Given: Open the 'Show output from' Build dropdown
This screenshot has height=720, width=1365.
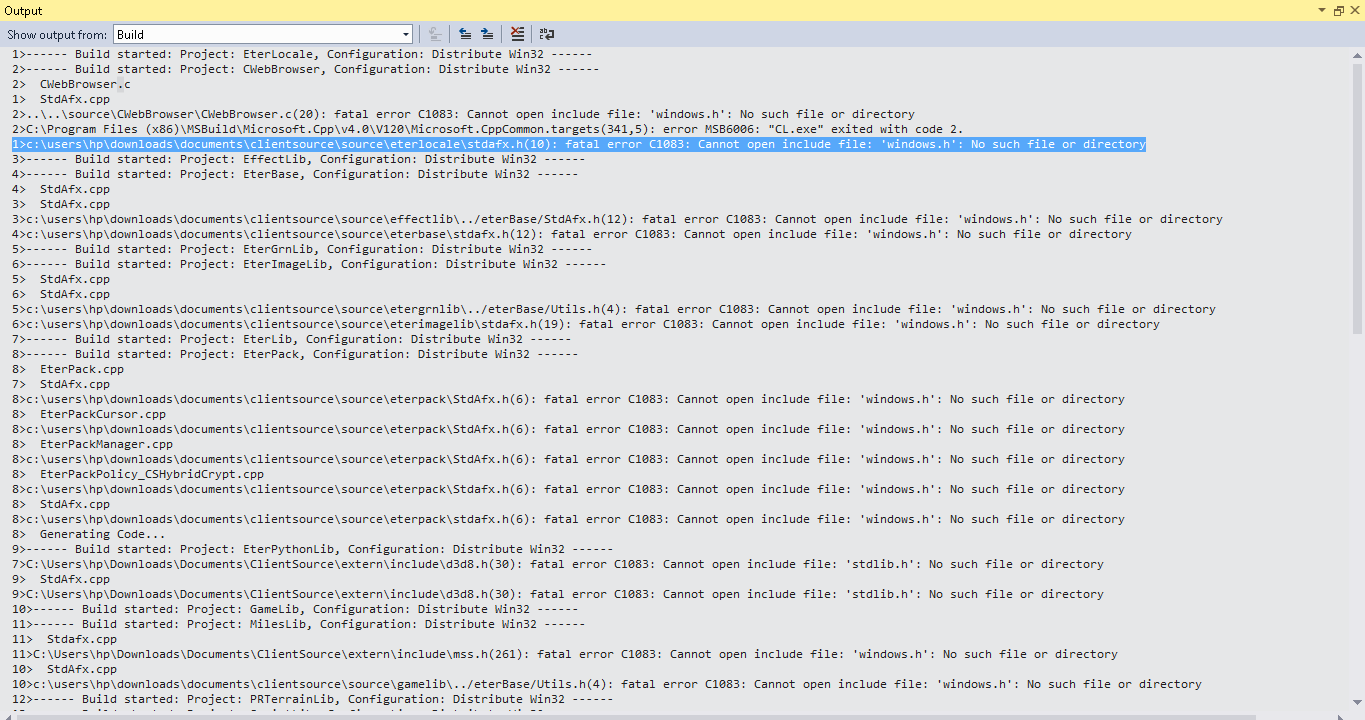Looking at the screenshot, I should pyautogui.click(x=262, y=34).
